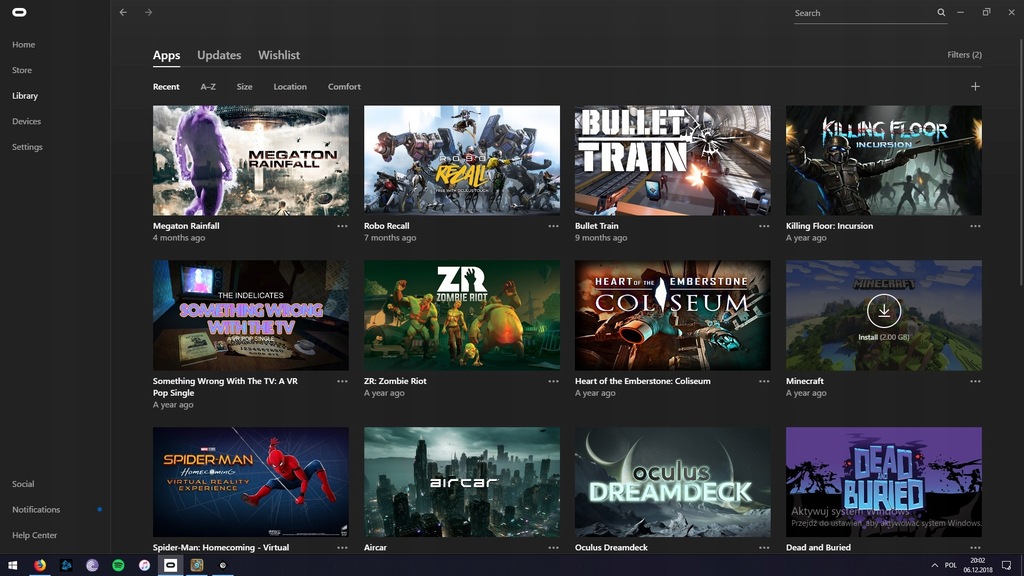The height and width of the screenshot is (576, 1024).
Task: Click the "ZR: Zombie Riot" title text
Action: pyautogui.click(x=395, y=381)
